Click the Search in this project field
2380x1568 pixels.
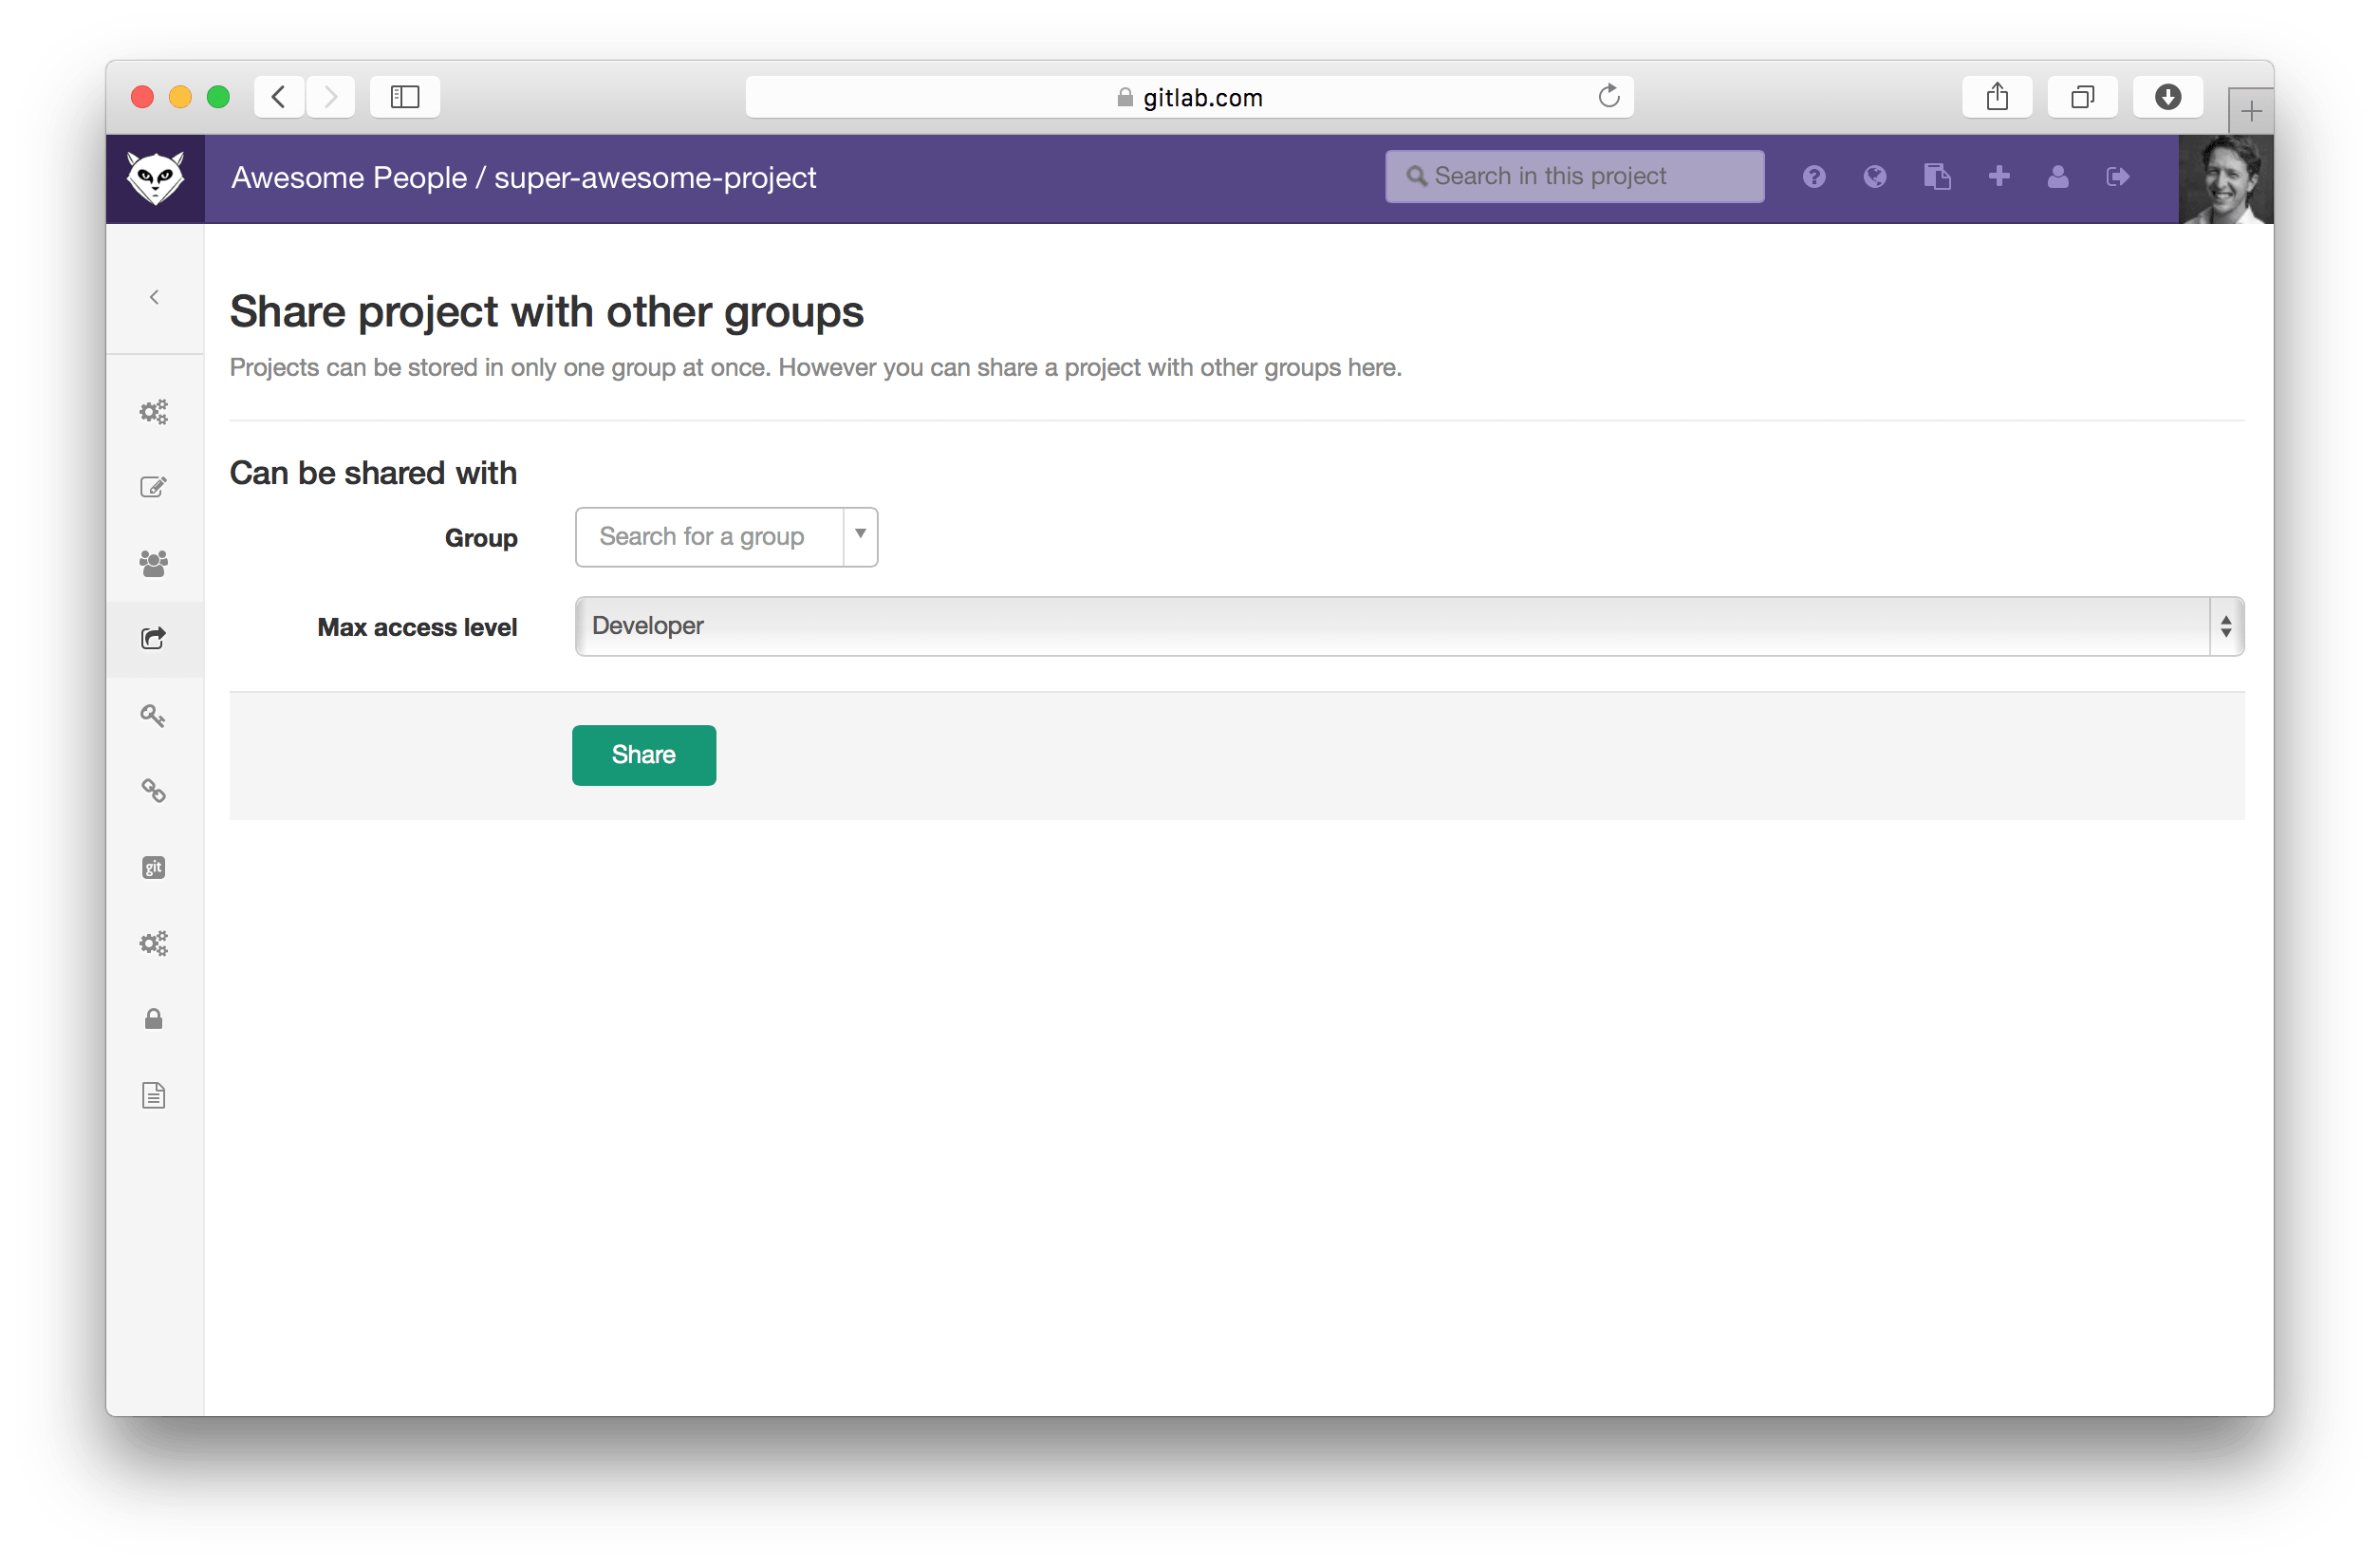click(1575, 175)
